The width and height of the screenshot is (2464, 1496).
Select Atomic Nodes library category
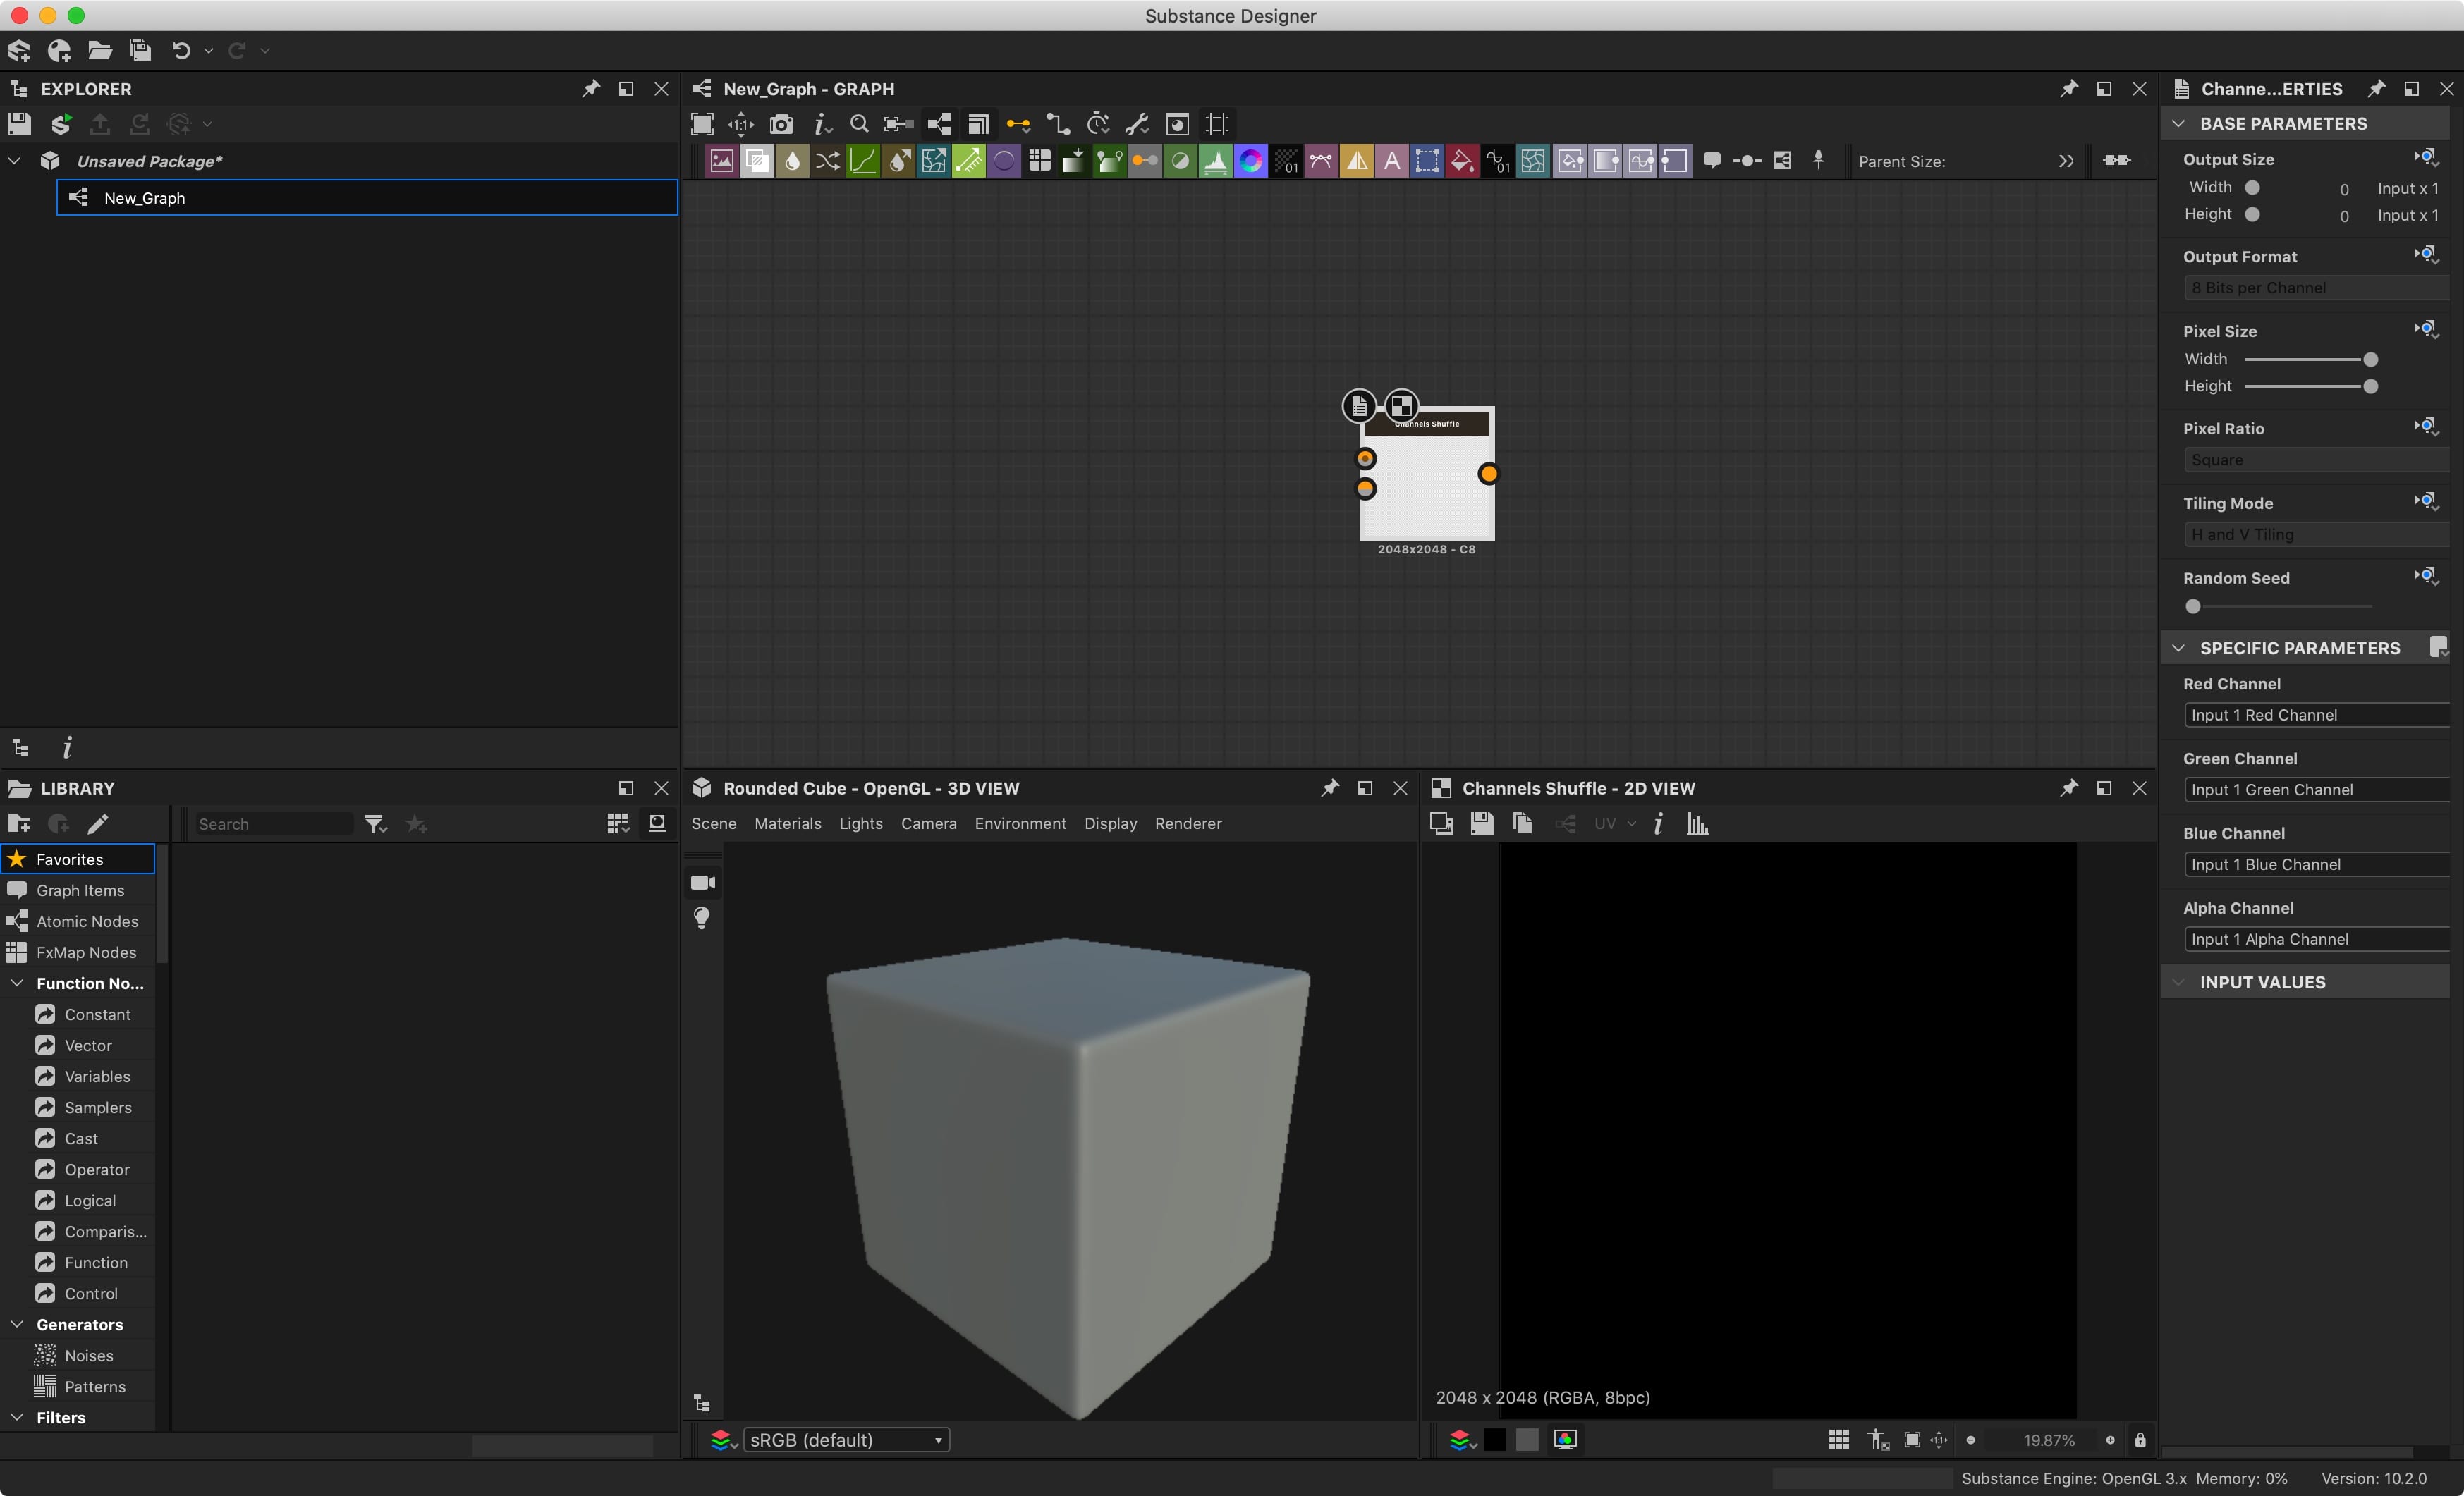pos(87,921)
